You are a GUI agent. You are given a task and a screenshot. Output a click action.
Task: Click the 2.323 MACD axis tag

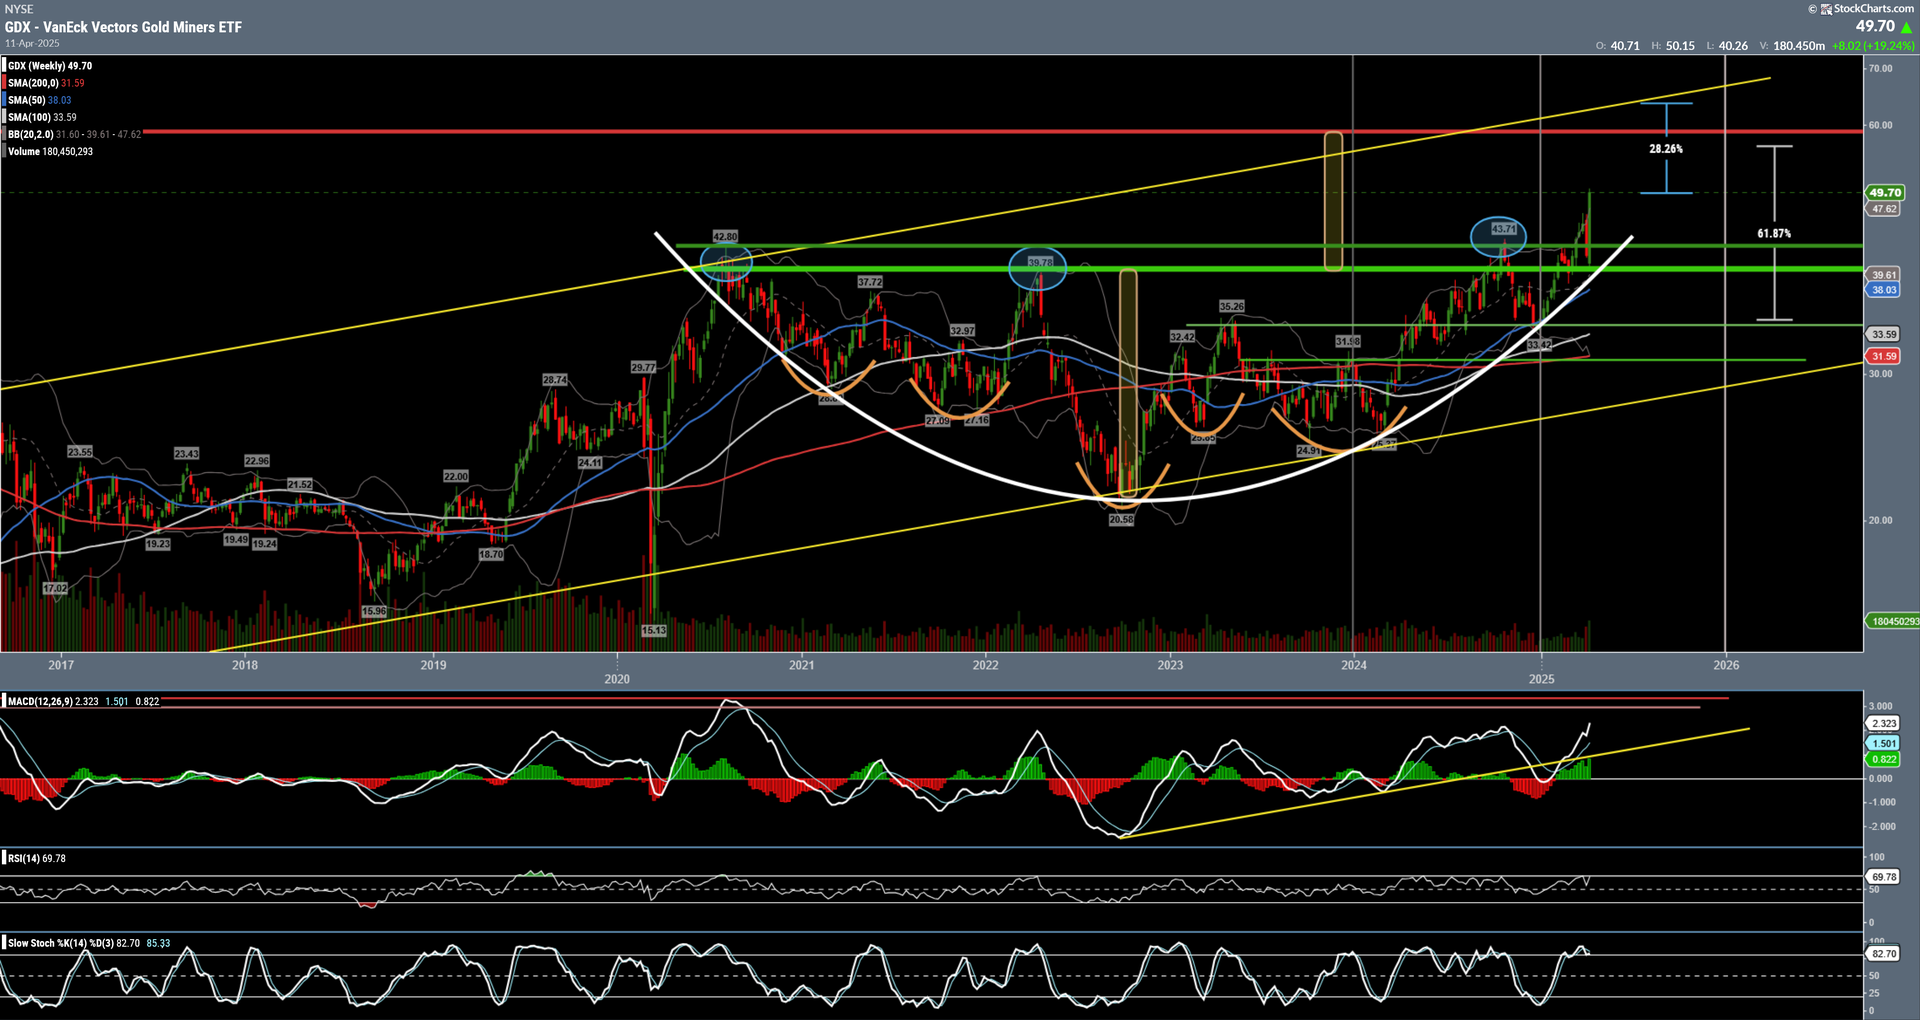[x=1884, y=723]
